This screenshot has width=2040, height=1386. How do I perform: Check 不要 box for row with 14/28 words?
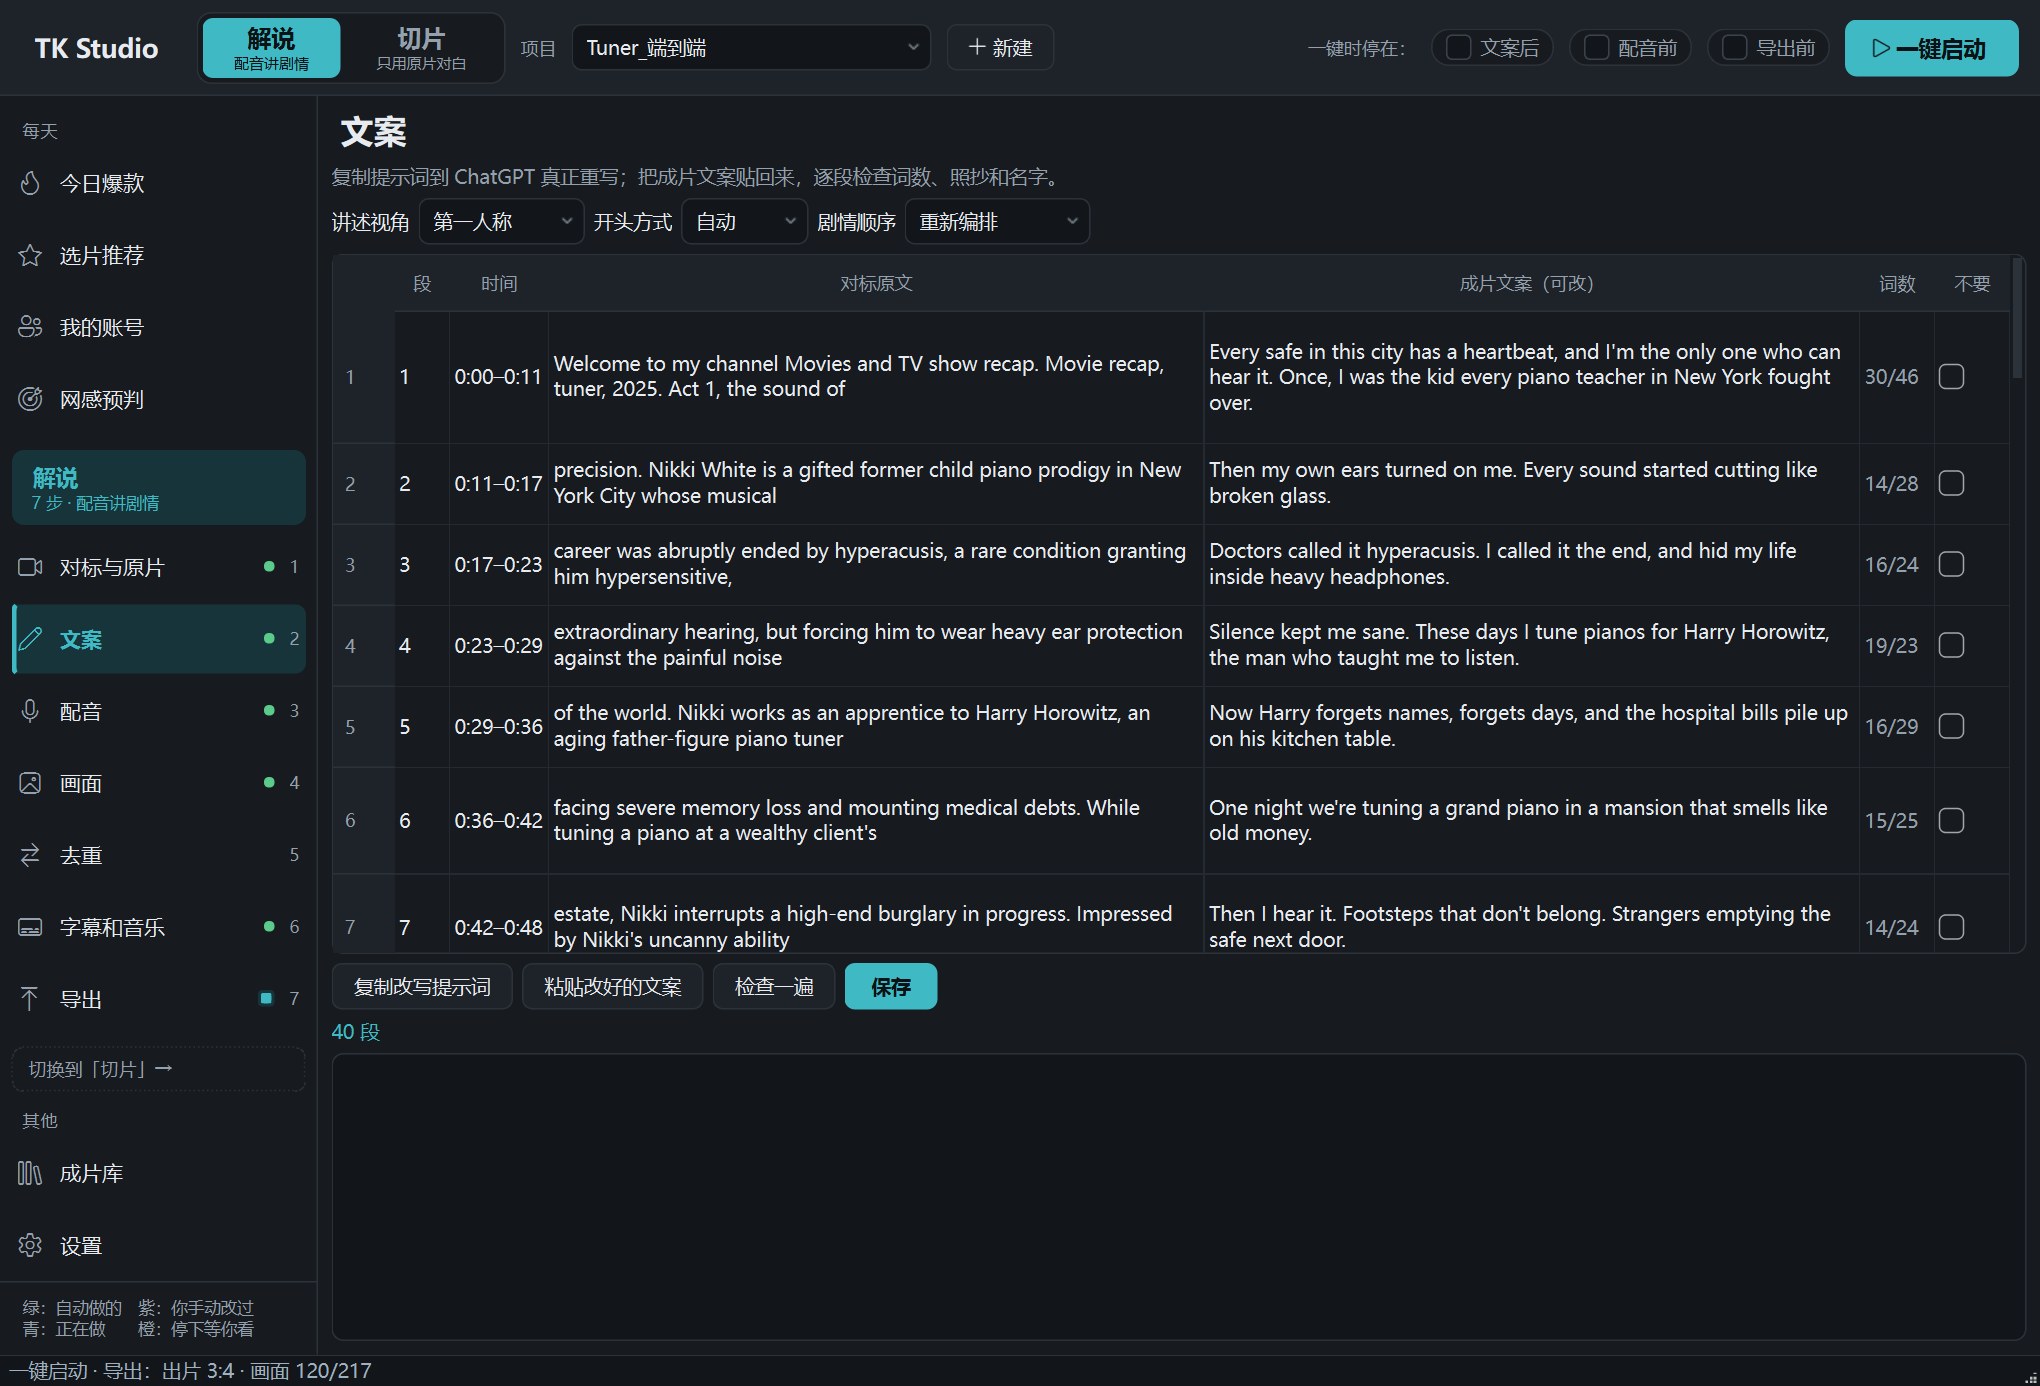(1951, 483)
